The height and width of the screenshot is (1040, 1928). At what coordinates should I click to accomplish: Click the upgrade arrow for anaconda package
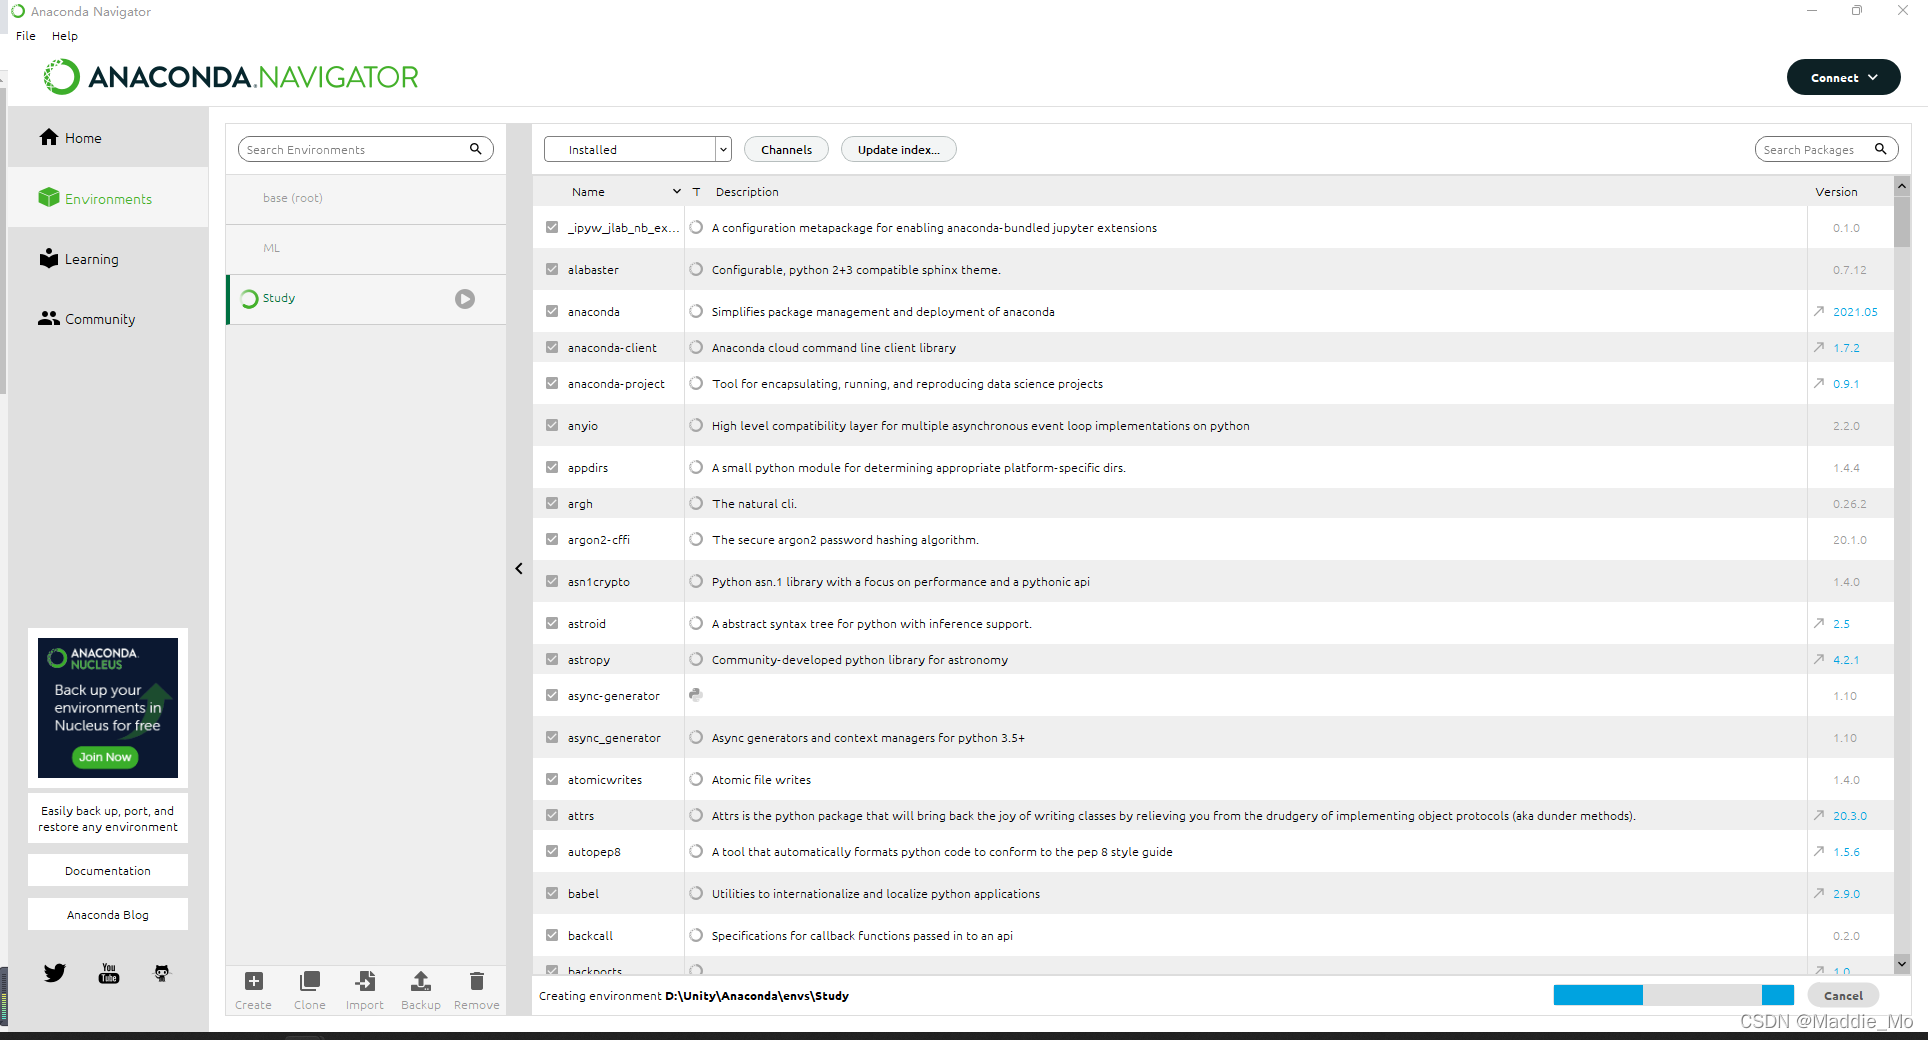click(x=1819, y=312)
